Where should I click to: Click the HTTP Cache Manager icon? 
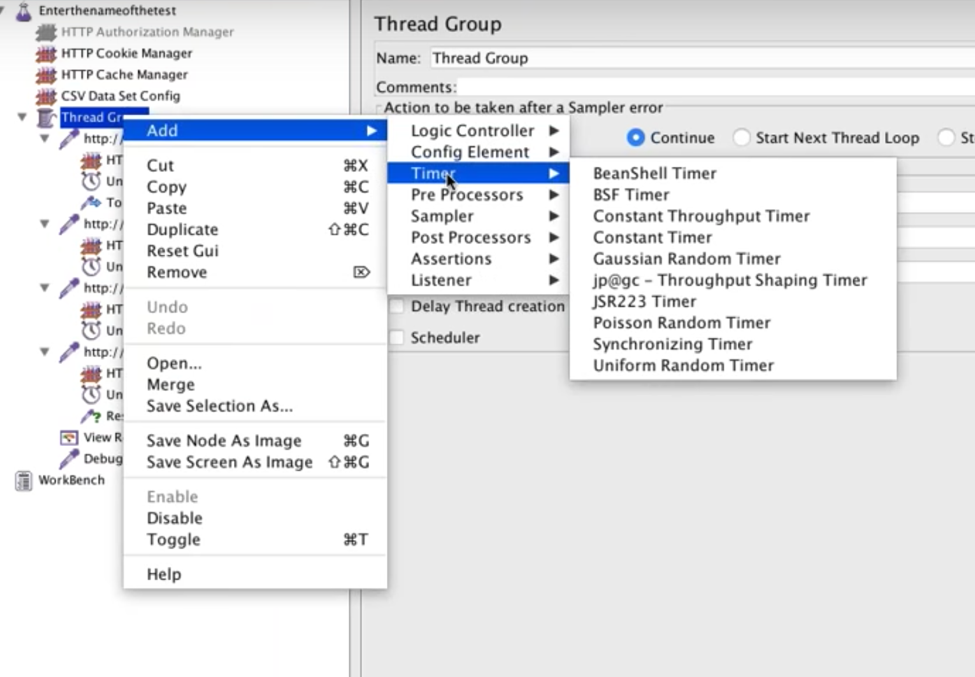pos(46,75)
